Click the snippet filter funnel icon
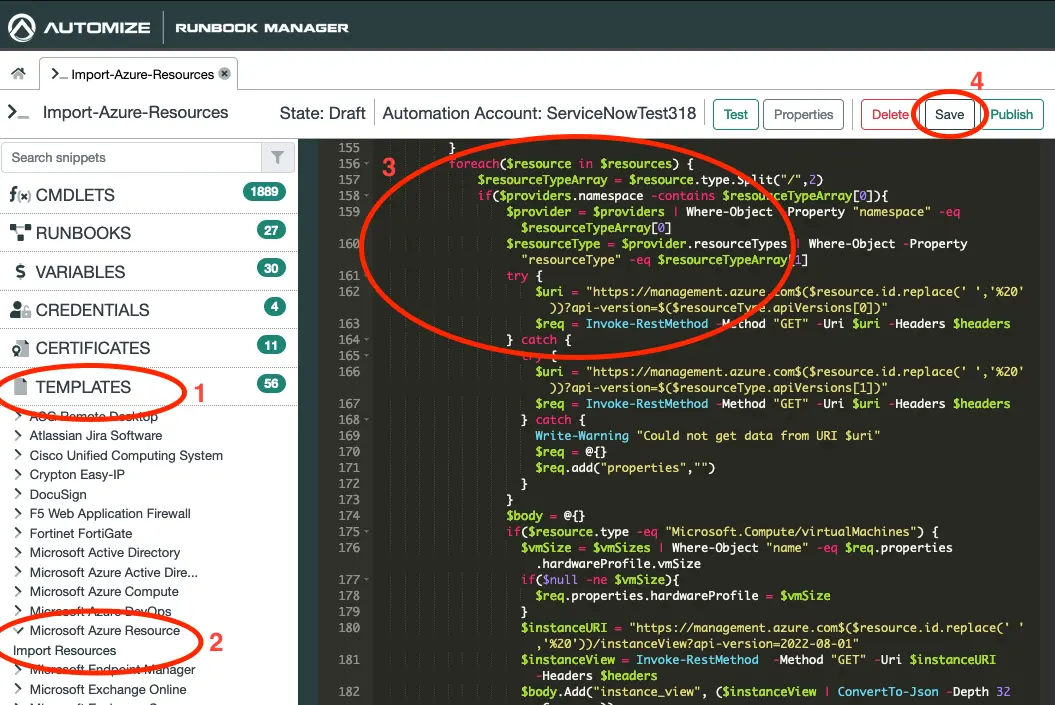1055x705 pixels. tap(277, 158)
